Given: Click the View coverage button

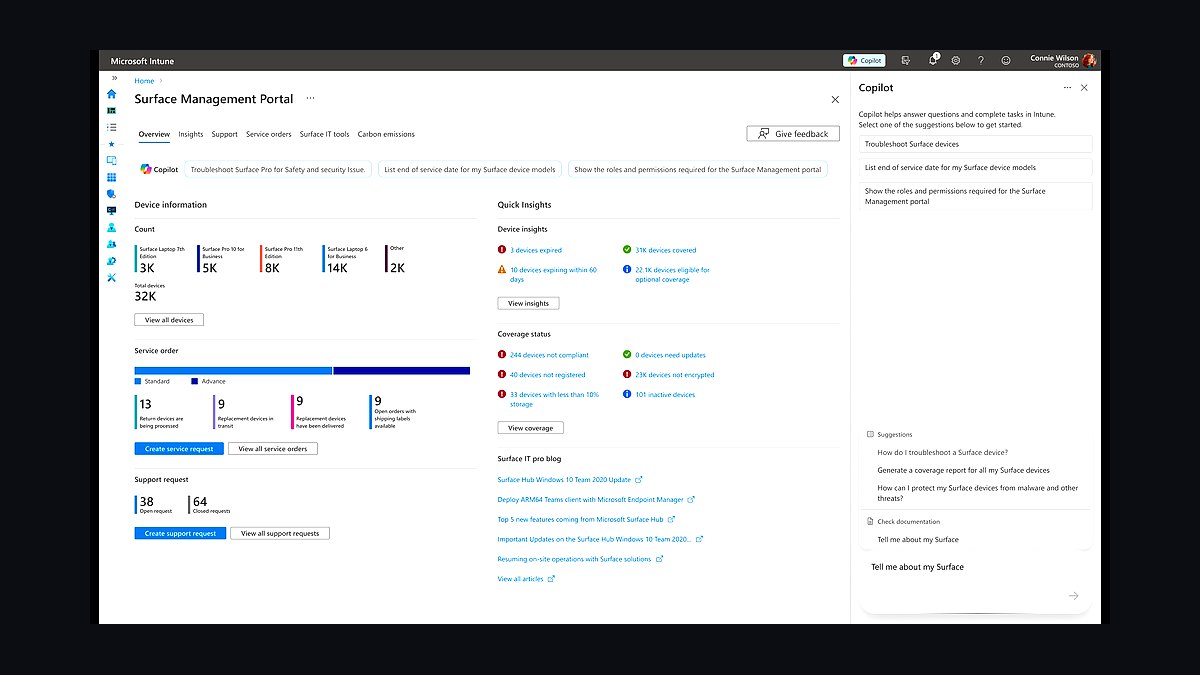Looking at the screenshot, I should click(x=530, y=428).
